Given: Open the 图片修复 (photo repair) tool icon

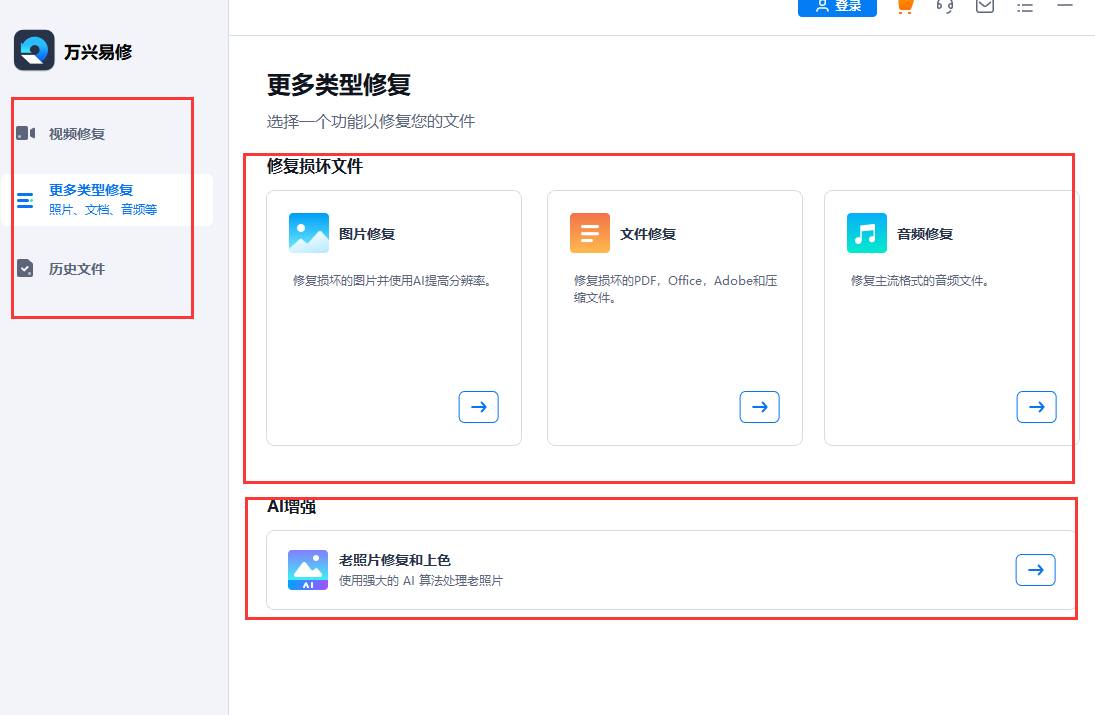Looking at the screenshot, I should click(x=308, y=232).
